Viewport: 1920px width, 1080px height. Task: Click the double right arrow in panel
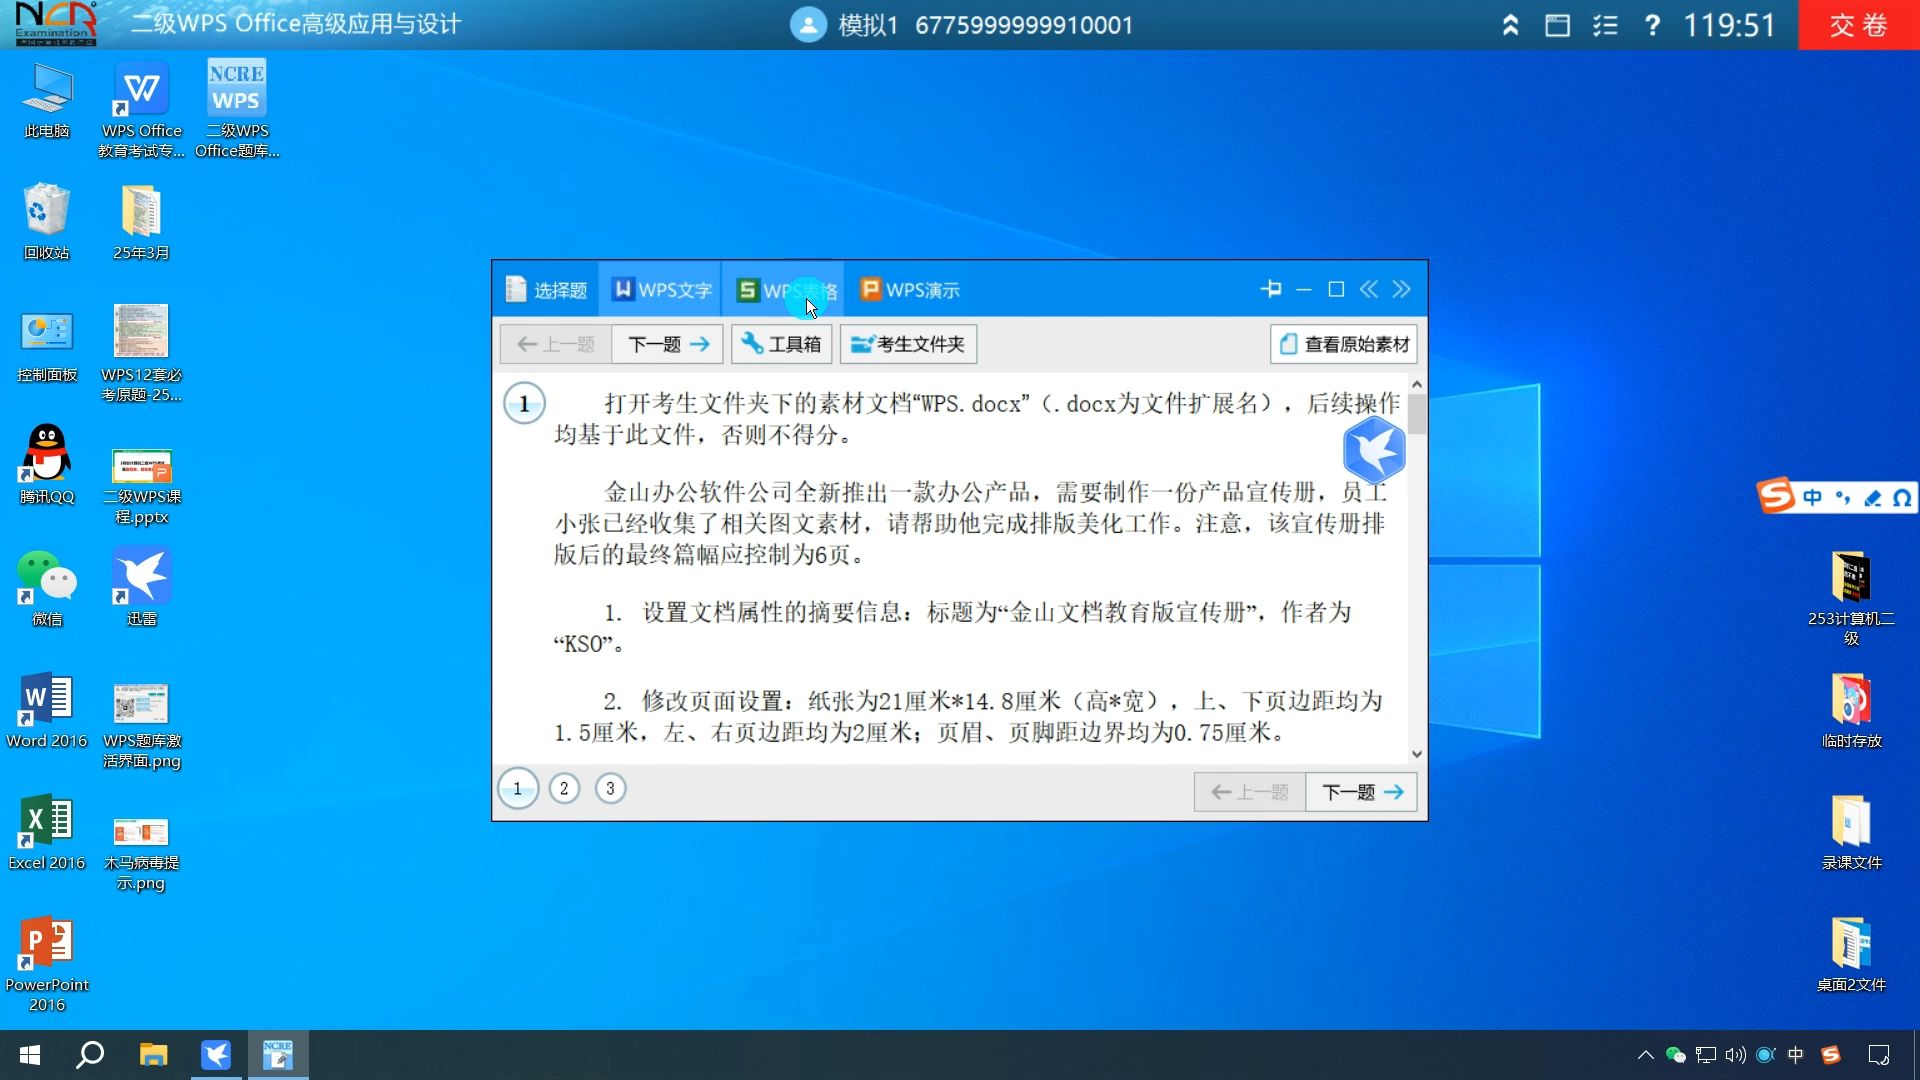[1401, 289]
